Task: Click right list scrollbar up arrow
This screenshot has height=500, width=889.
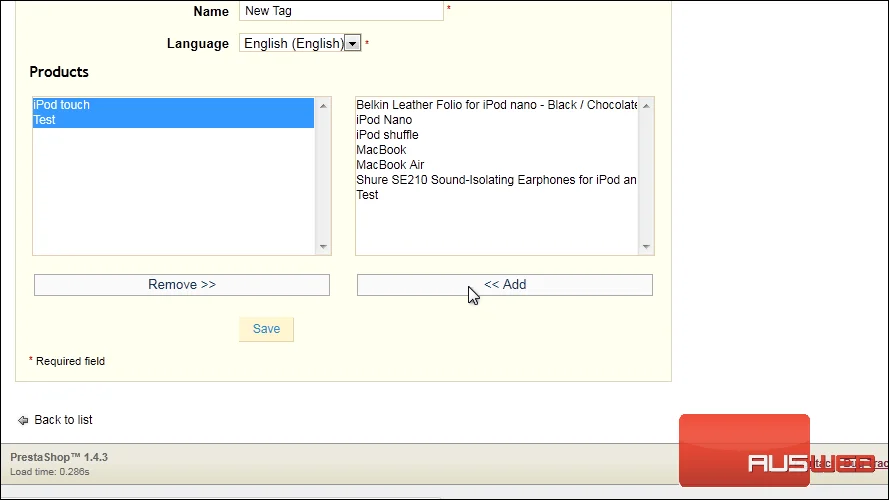Action: [646, 106]
